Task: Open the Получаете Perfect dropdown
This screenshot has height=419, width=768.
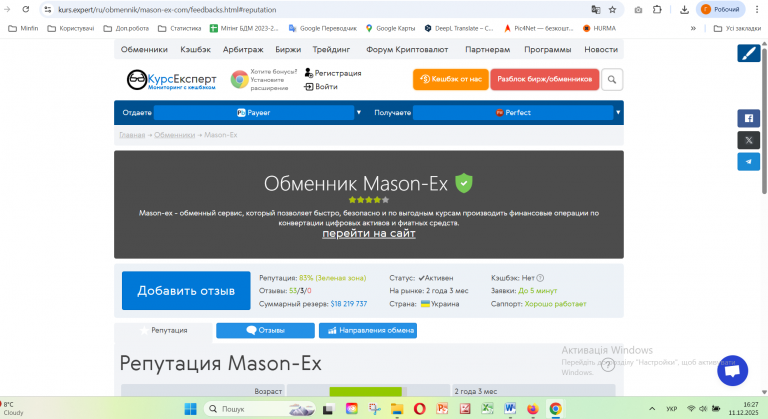Action: pyautogui.click(x=513, y=113)
